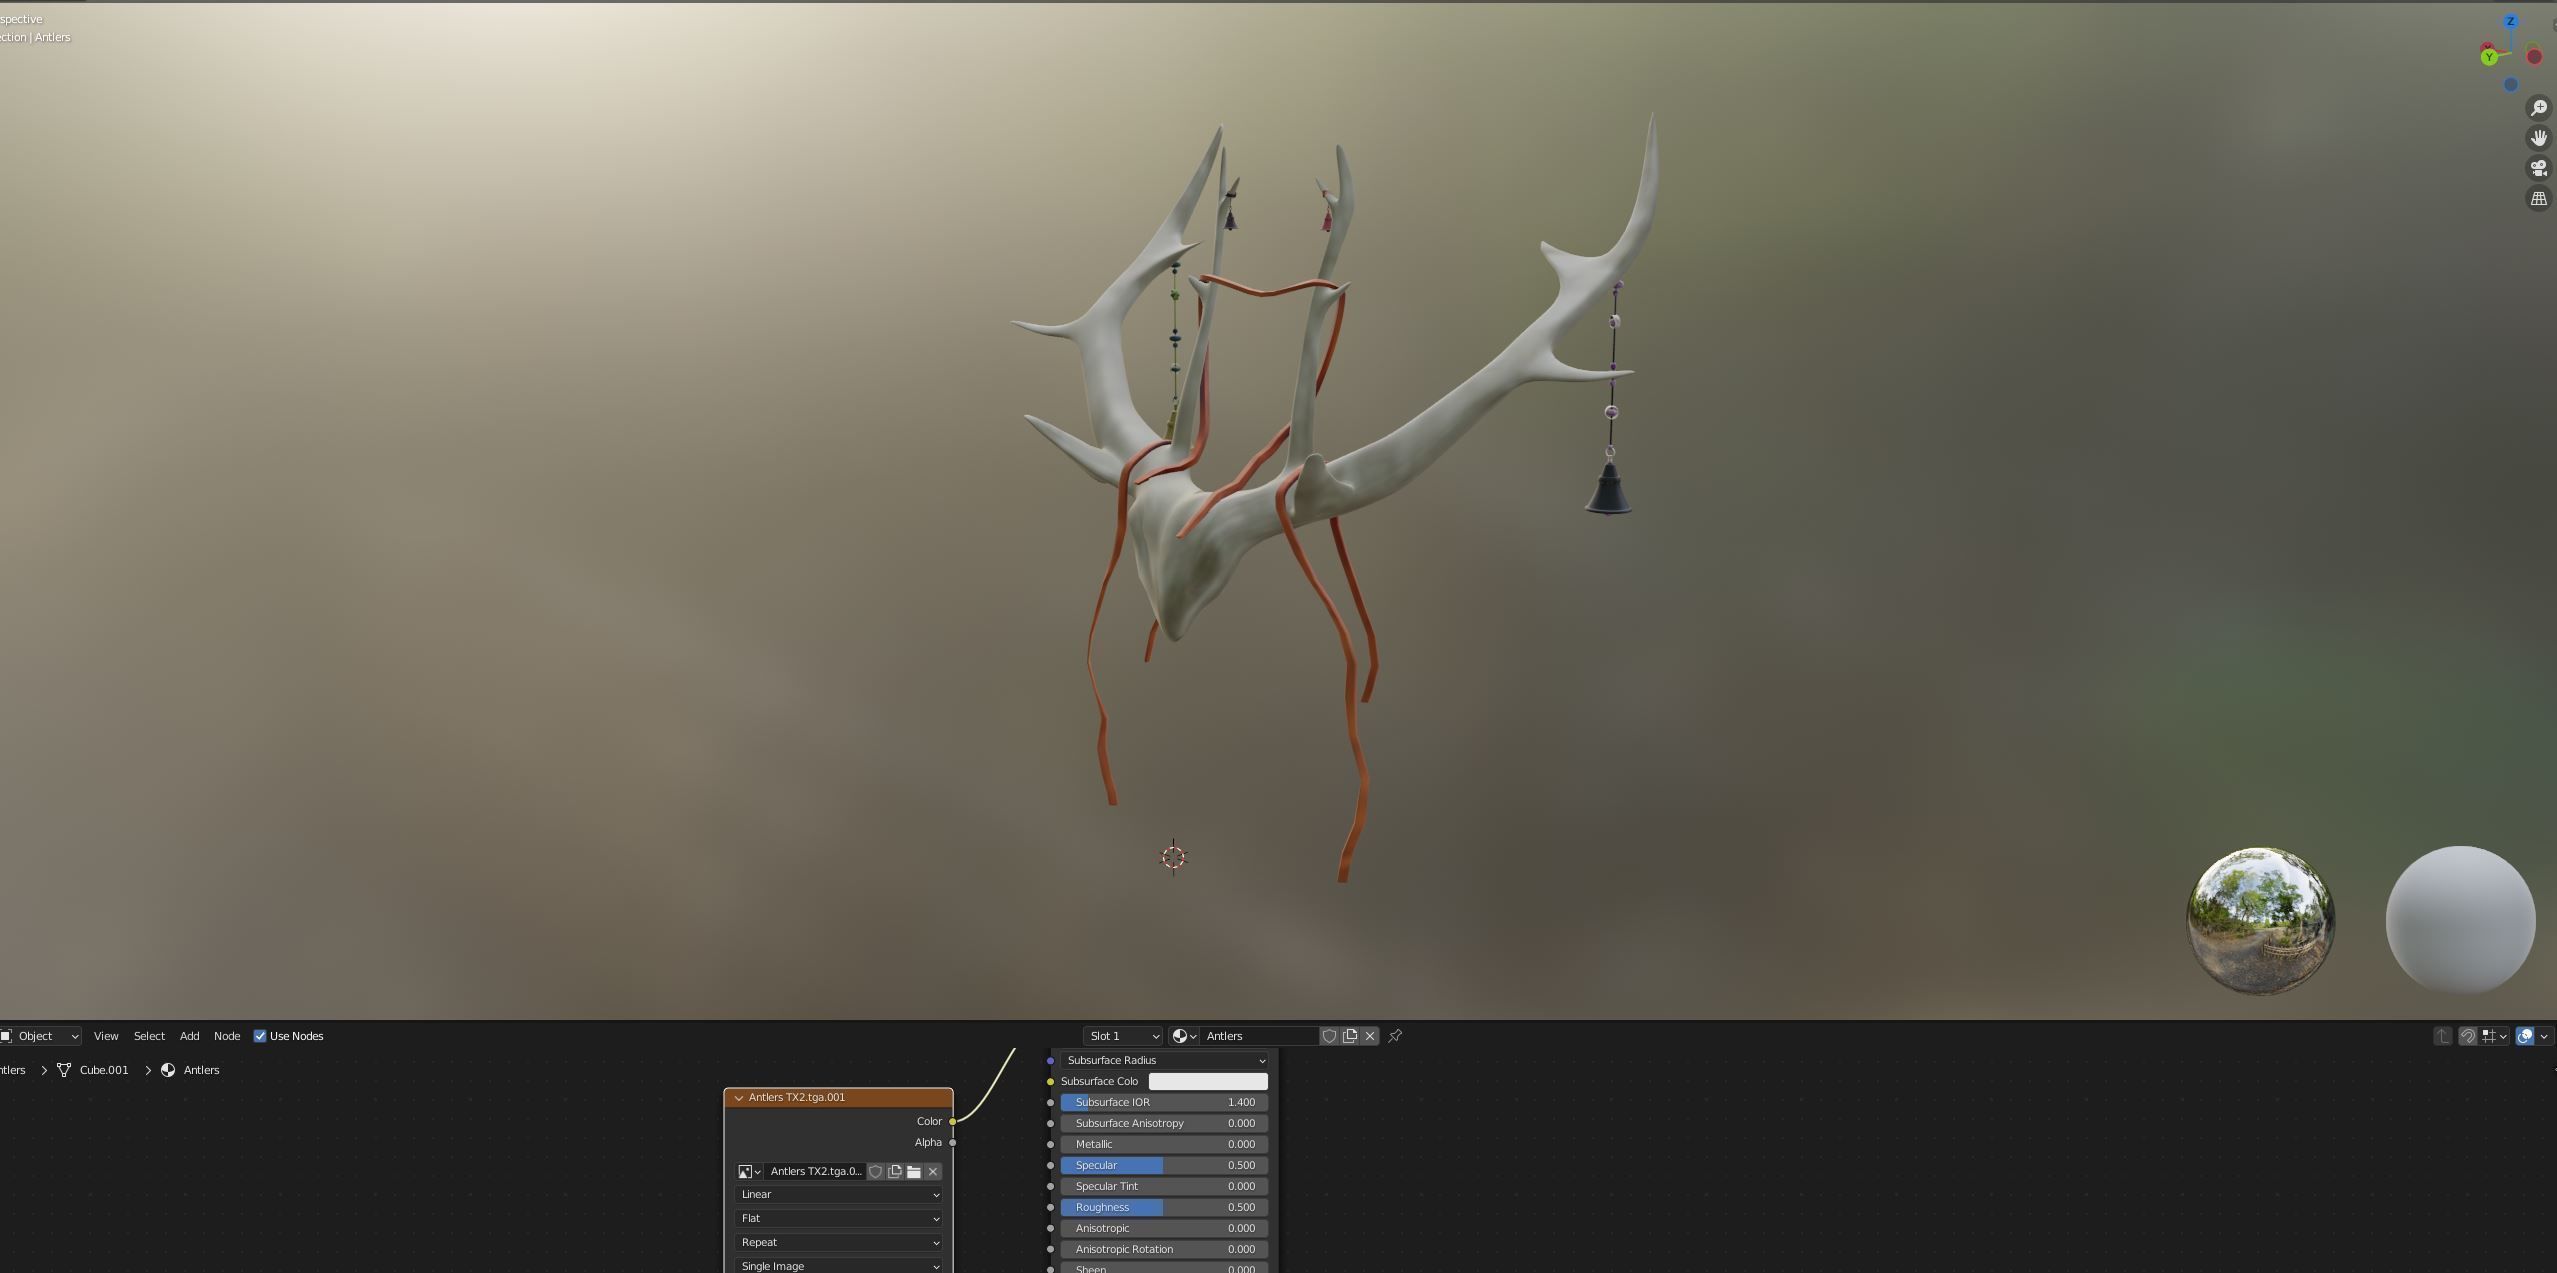Click the fake user shield for Antlers material
This screenshot has width=2557, height=1273.
(x=1329, y=1036)
